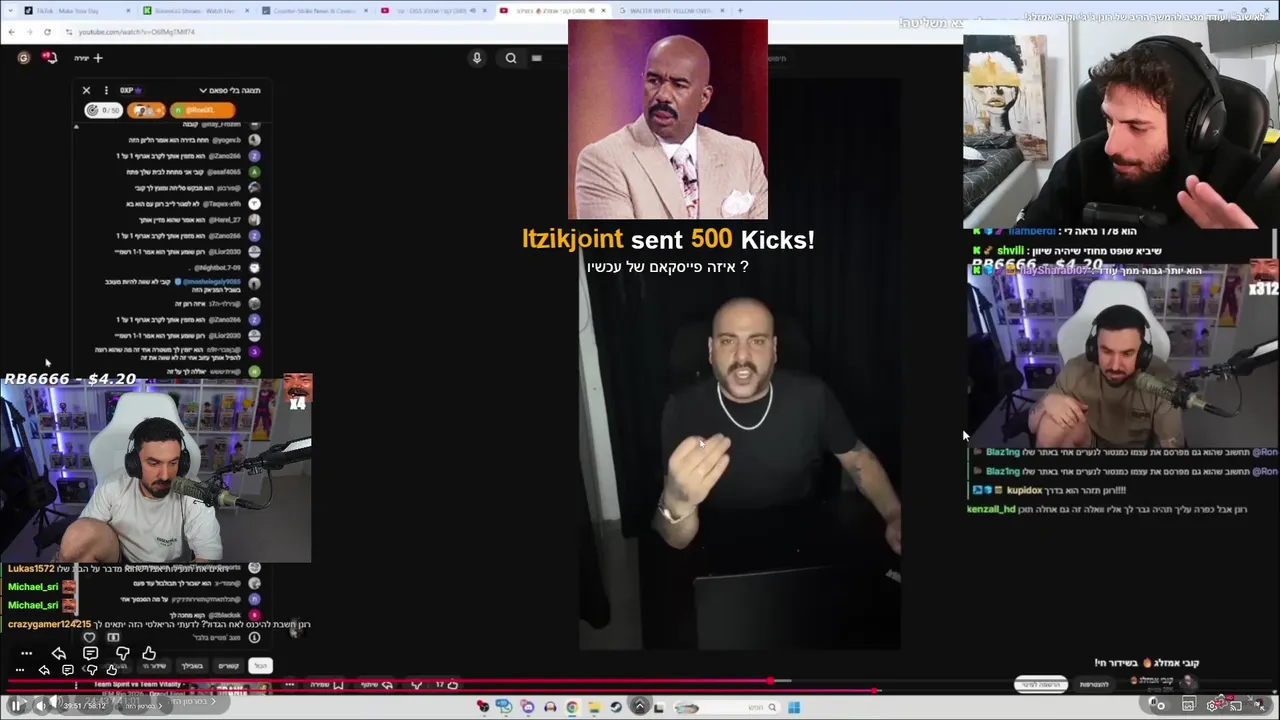Switch to the Counter-Strike News browser tab
The image size is (1280, 720).
click(313, 10)
